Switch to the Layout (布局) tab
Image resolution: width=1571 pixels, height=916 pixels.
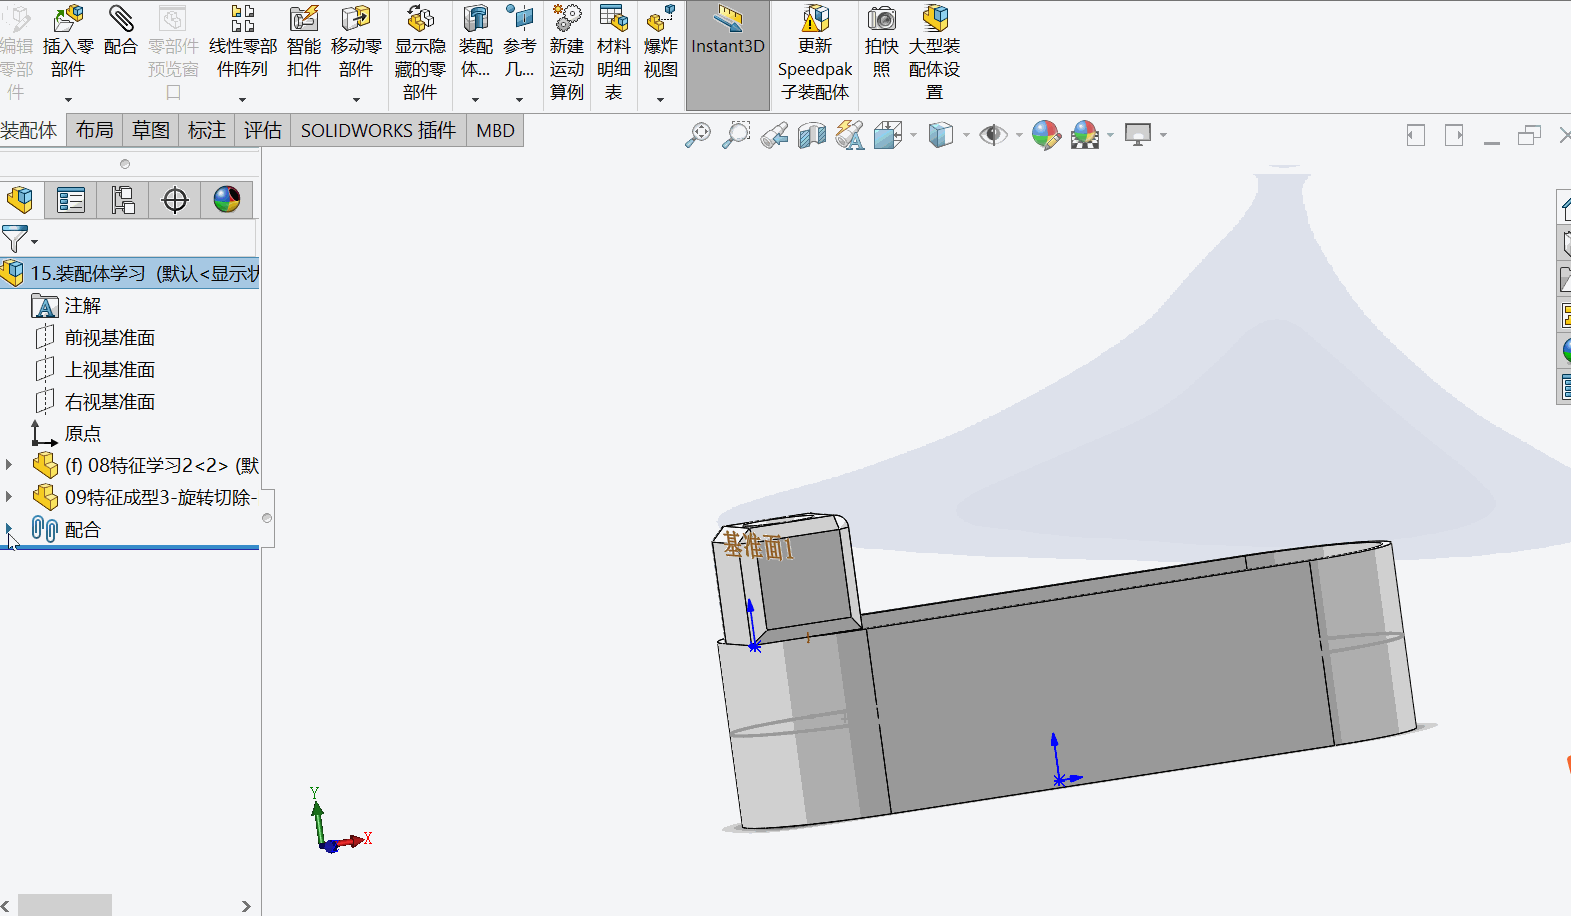[95, 130]
